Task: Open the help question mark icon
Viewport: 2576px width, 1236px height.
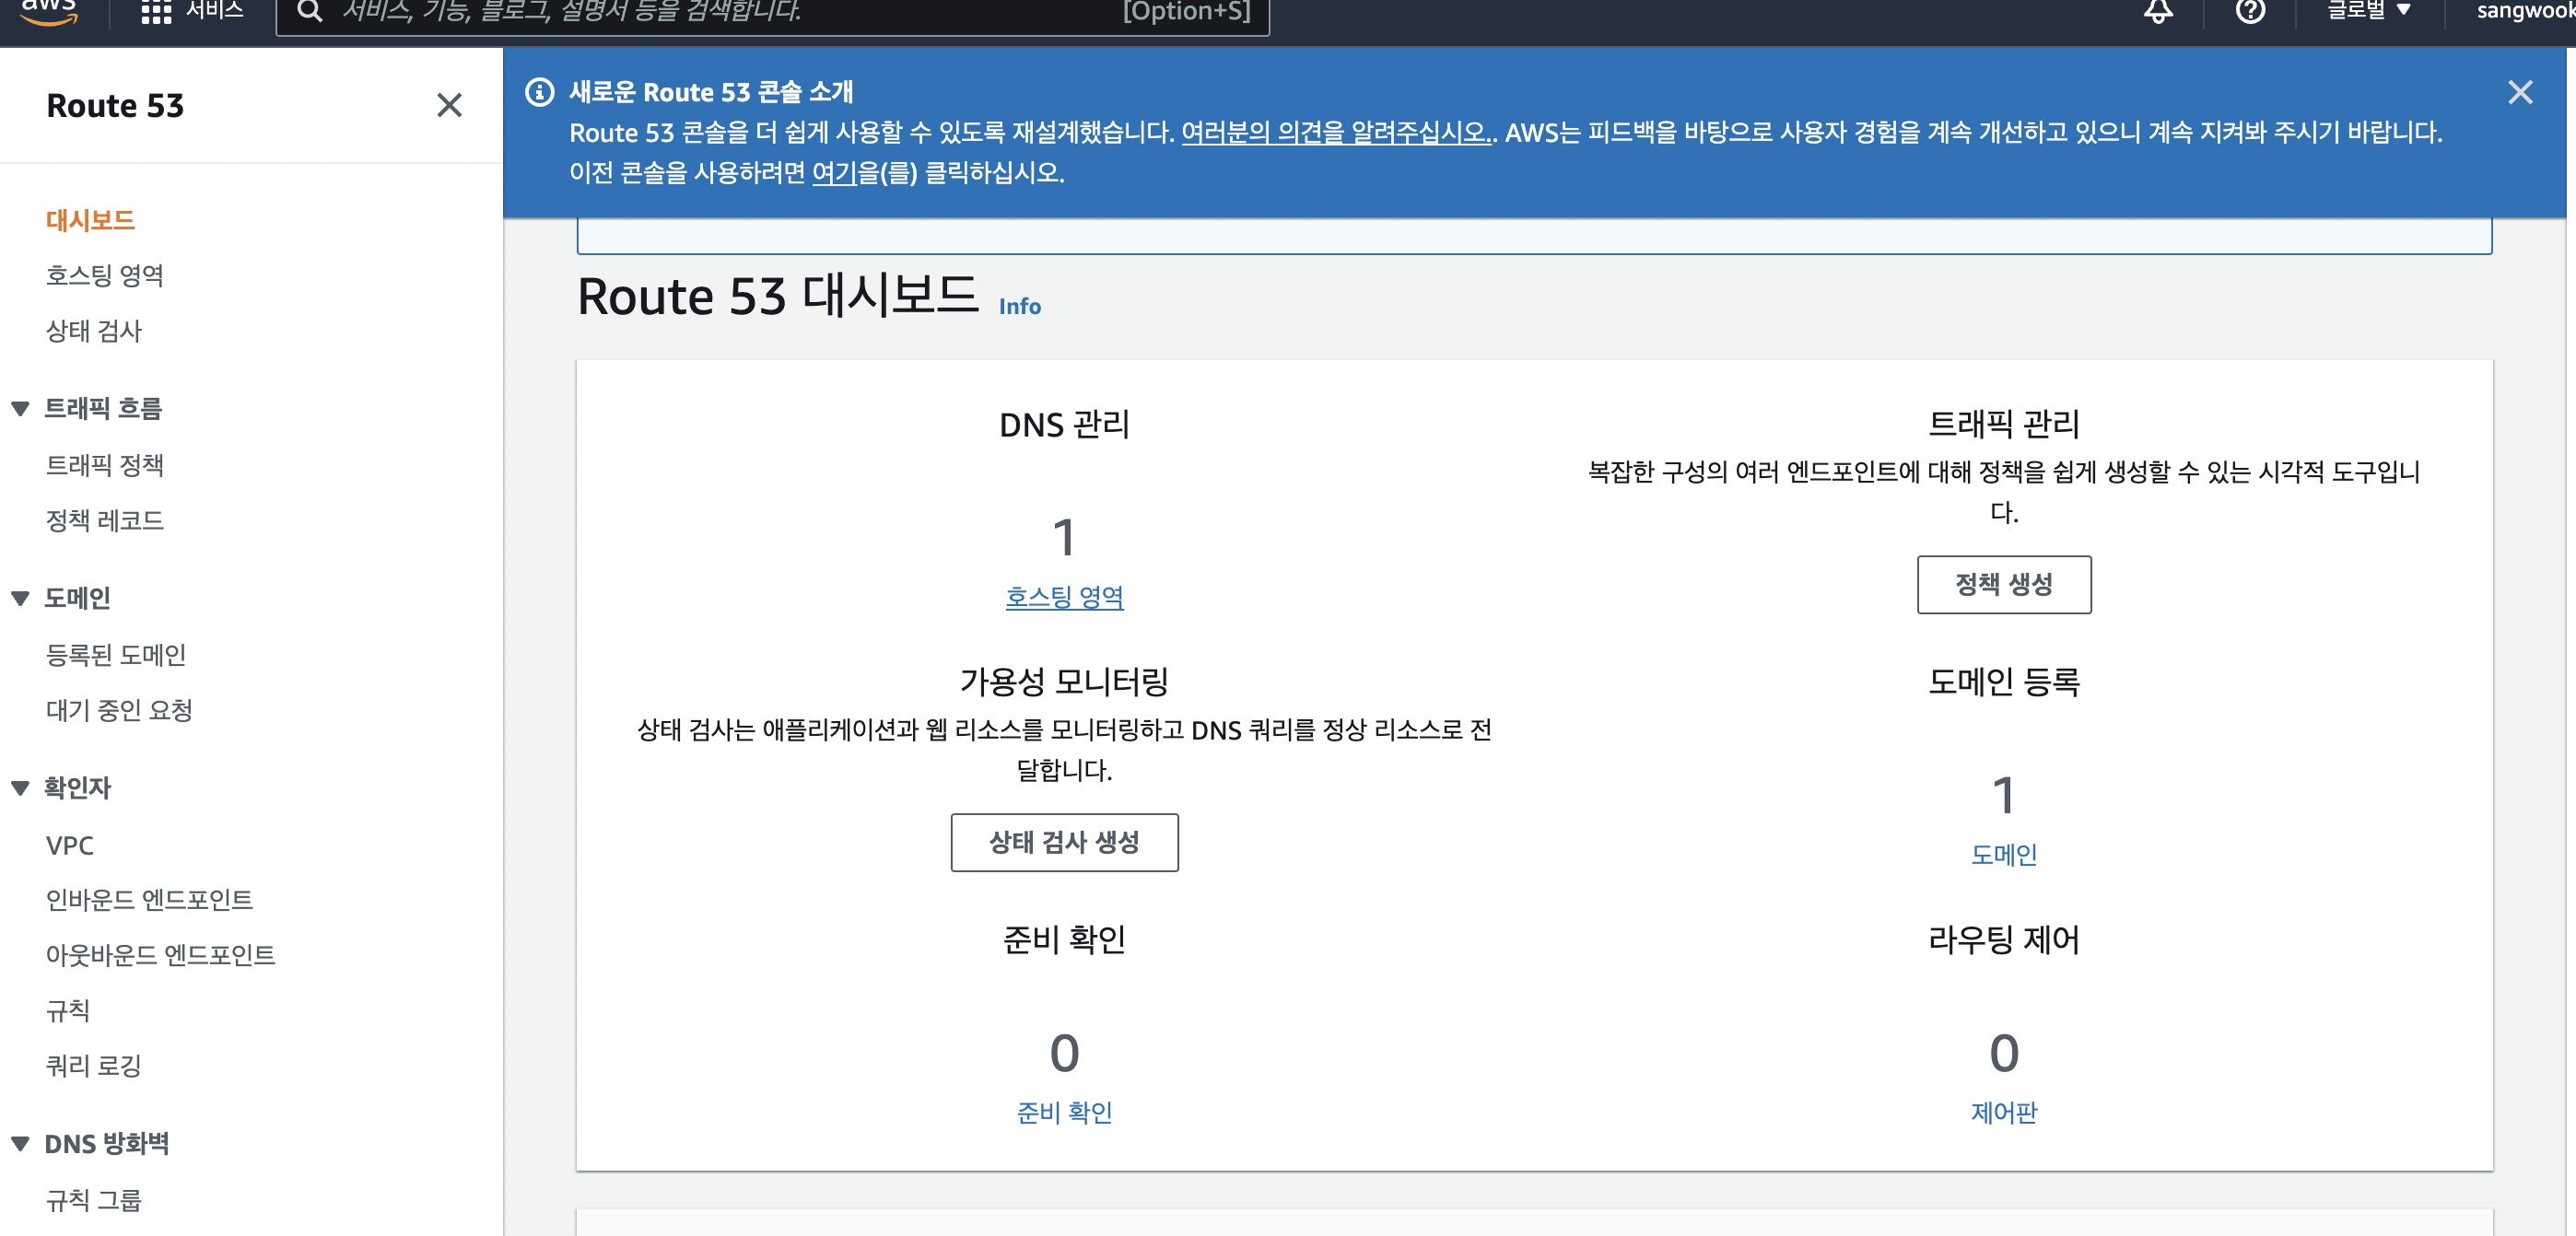Action: pyautogui.click(x=2249, y=11)
